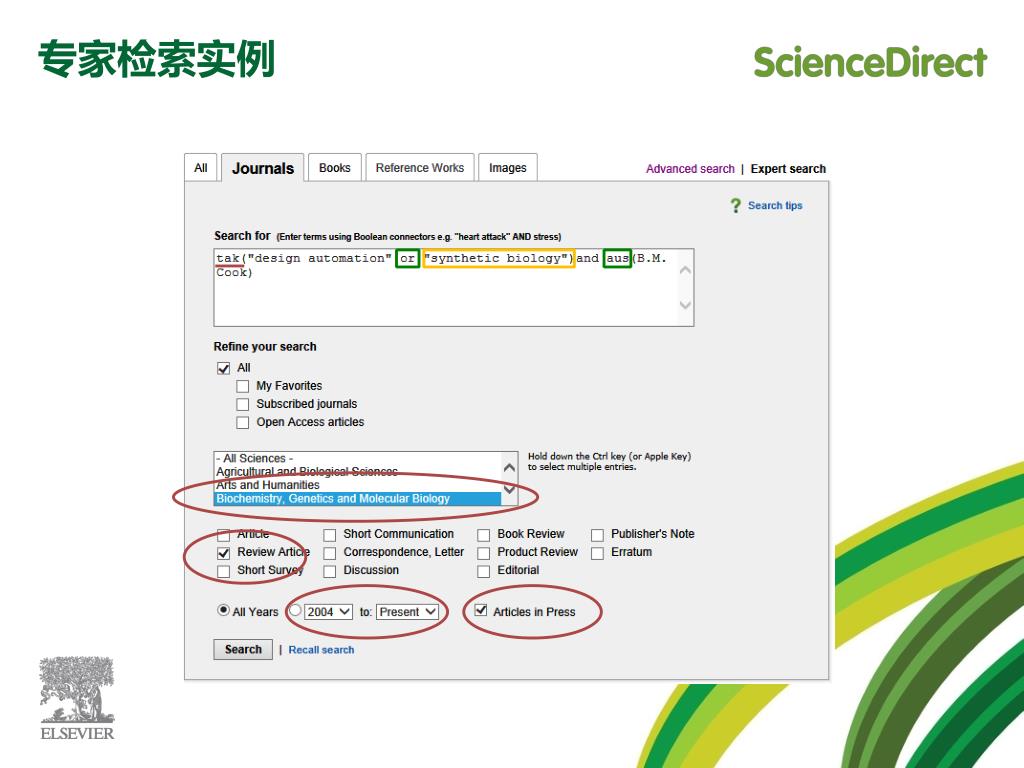Viewport: 1024px width, 768px height.
Task: Enable the Open Access articles checkbox
Action: [242, 423]
